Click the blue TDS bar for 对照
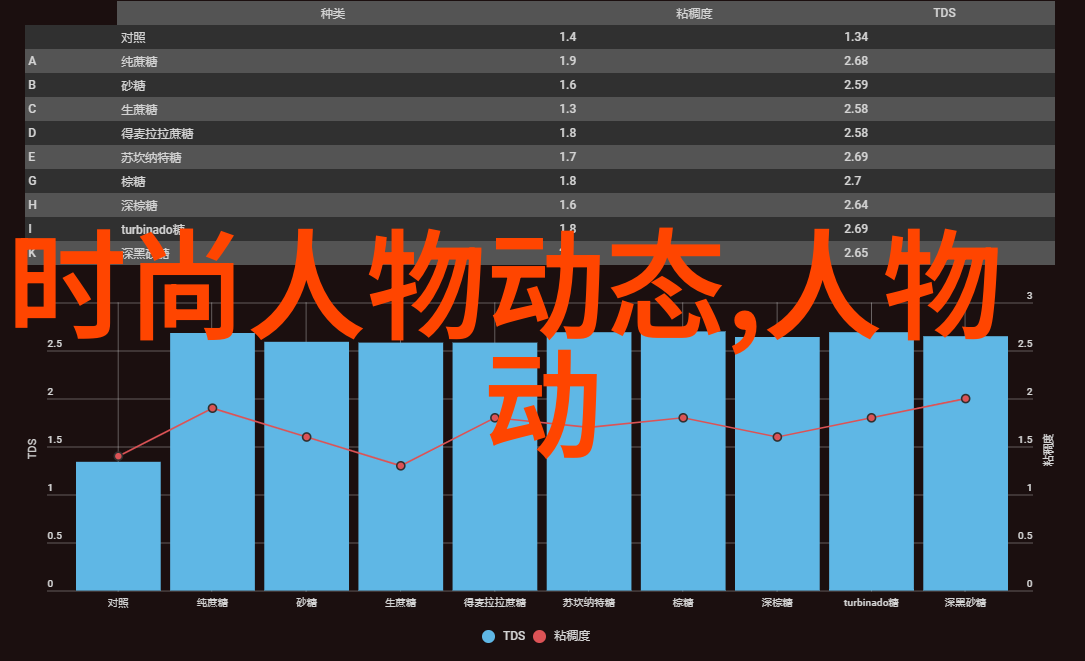Image resolution: width=1085 pixels, height=661 pixels. pyautogui.click(x=118, y=526)
